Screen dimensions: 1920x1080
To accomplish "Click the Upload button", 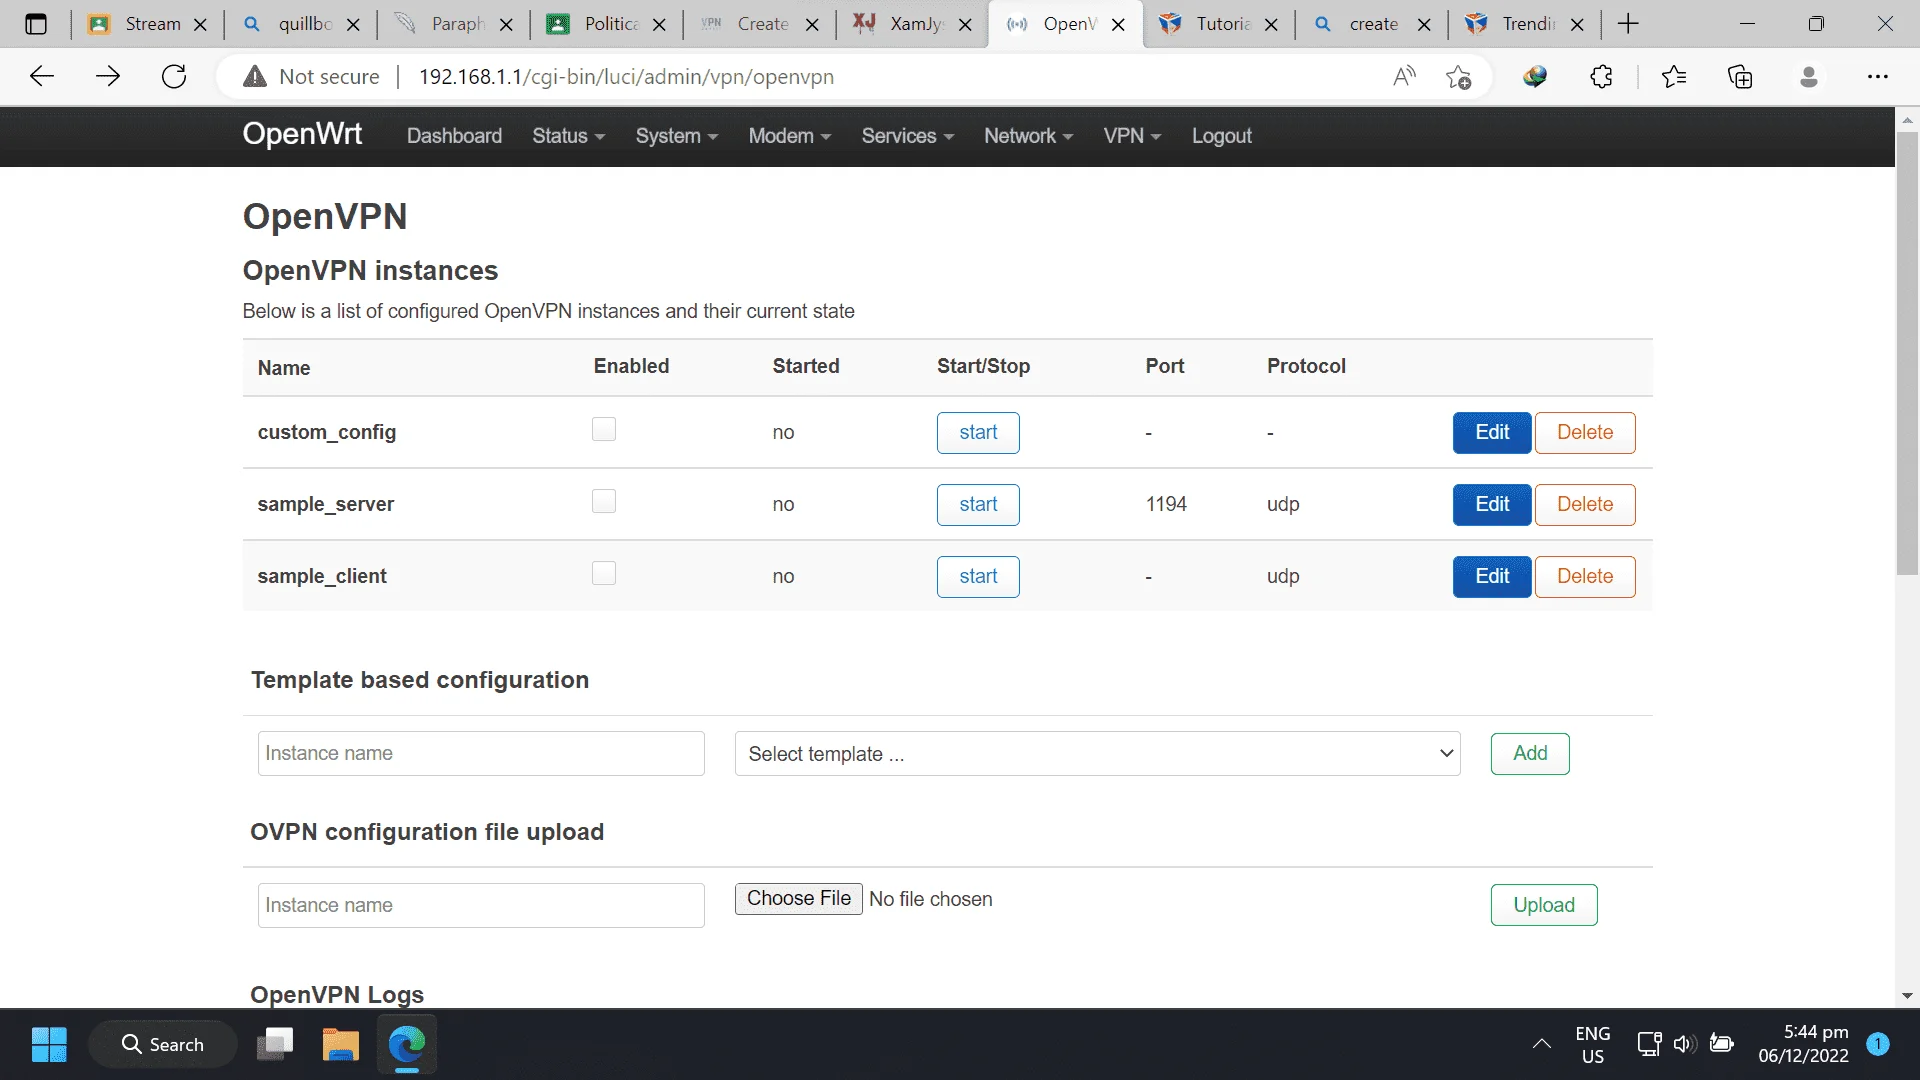I will [1544, 905].
